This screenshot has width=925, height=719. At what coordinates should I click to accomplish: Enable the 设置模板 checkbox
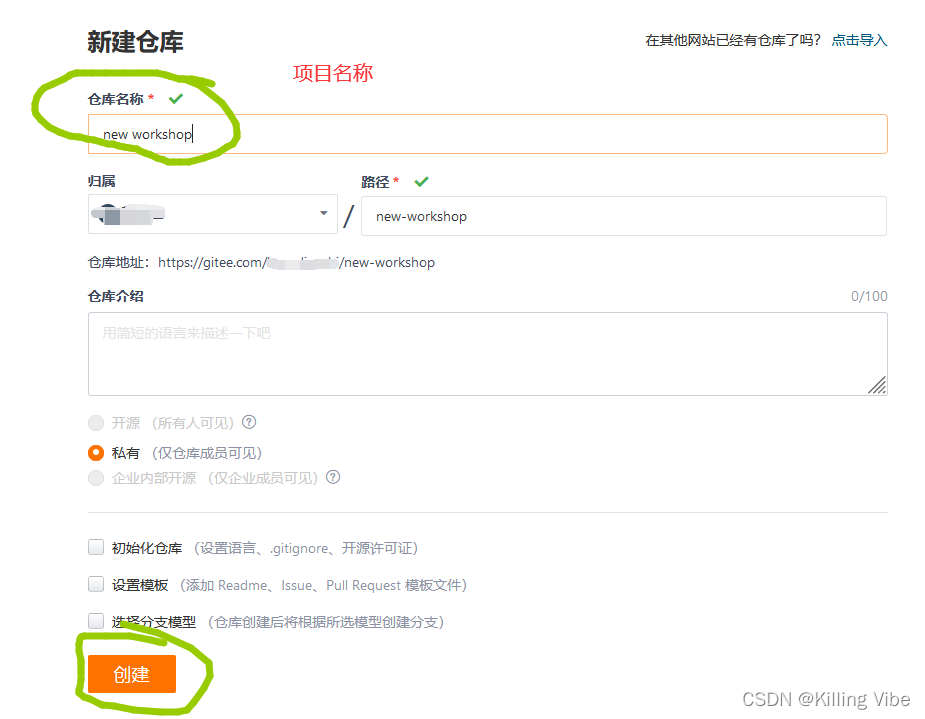(x=95, y=584)
